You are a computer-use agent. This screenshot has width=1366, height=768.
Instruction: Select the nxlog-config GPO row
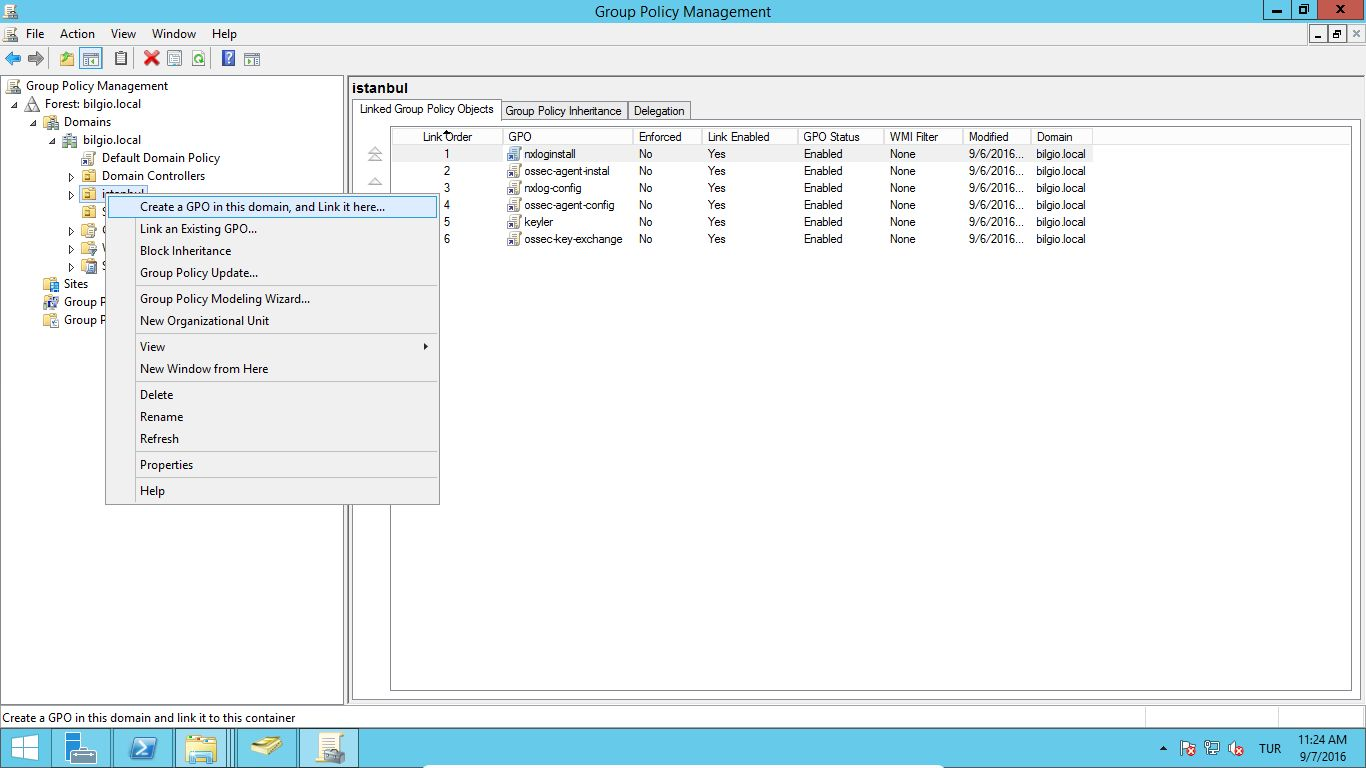click(740, 188)
